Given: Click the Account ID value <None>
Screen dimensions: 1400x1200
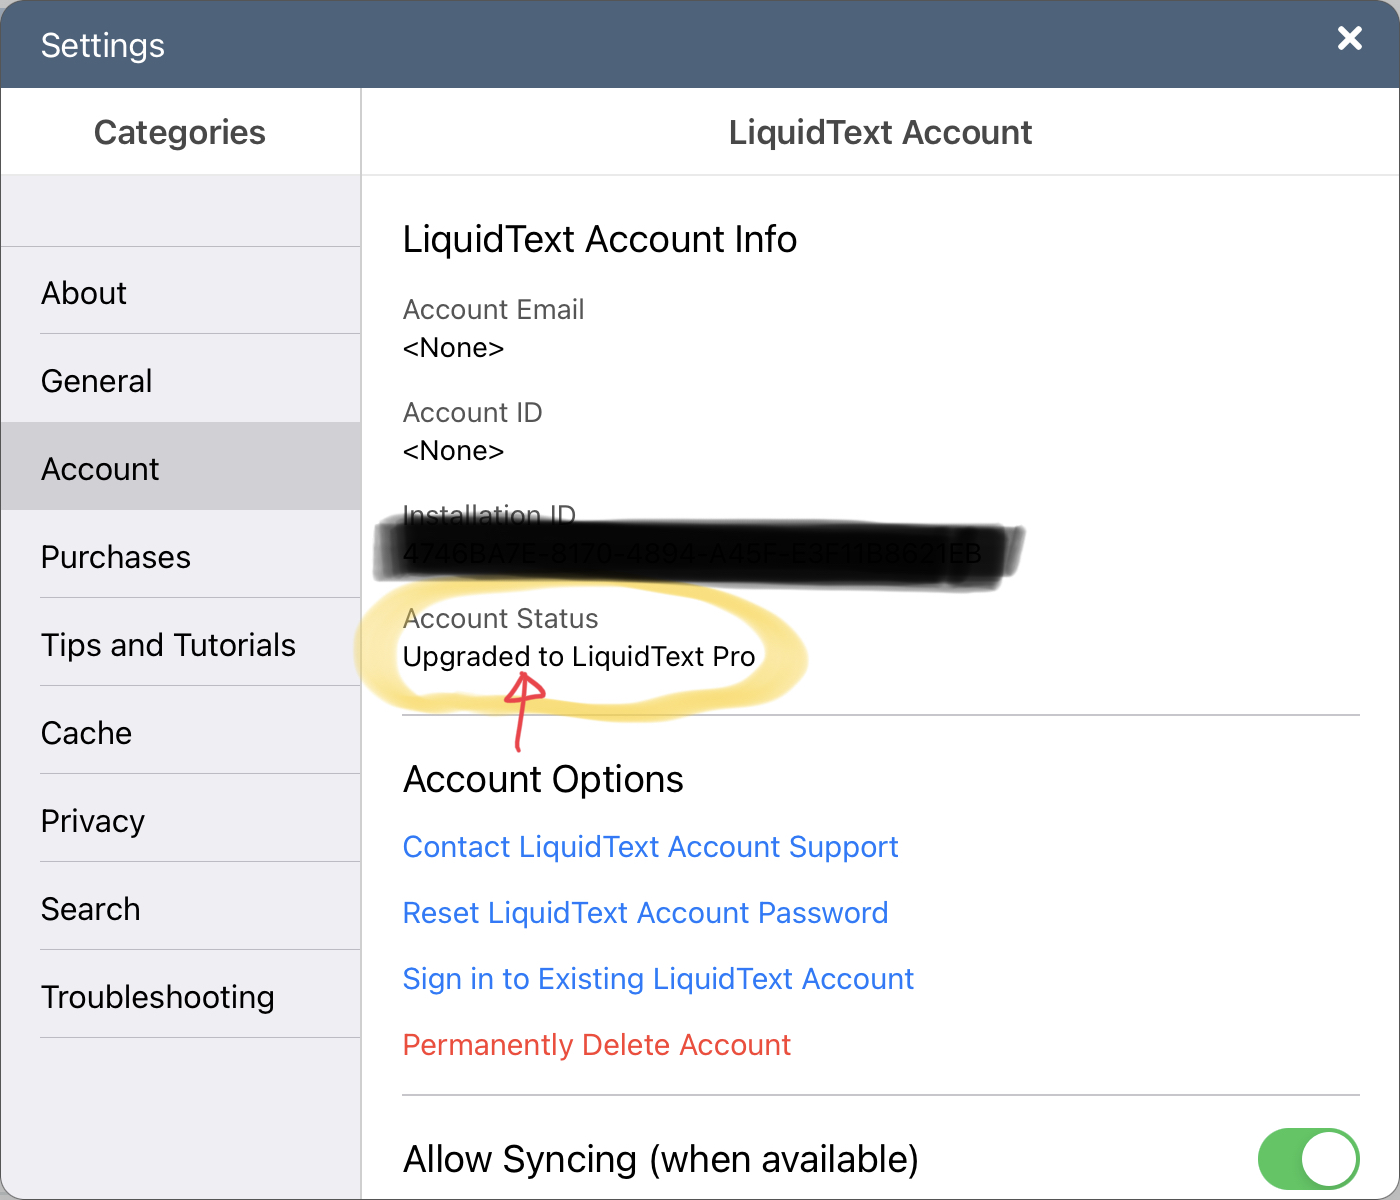Looking at the screenshot, I should click(453, 451).
